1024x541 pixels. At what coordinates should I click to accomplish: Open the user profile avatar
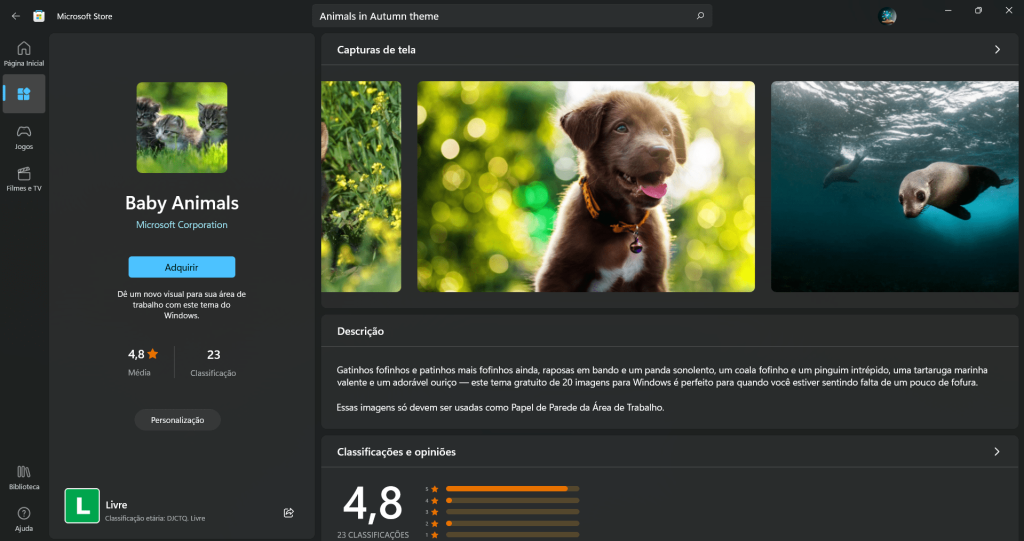point(887,16)
